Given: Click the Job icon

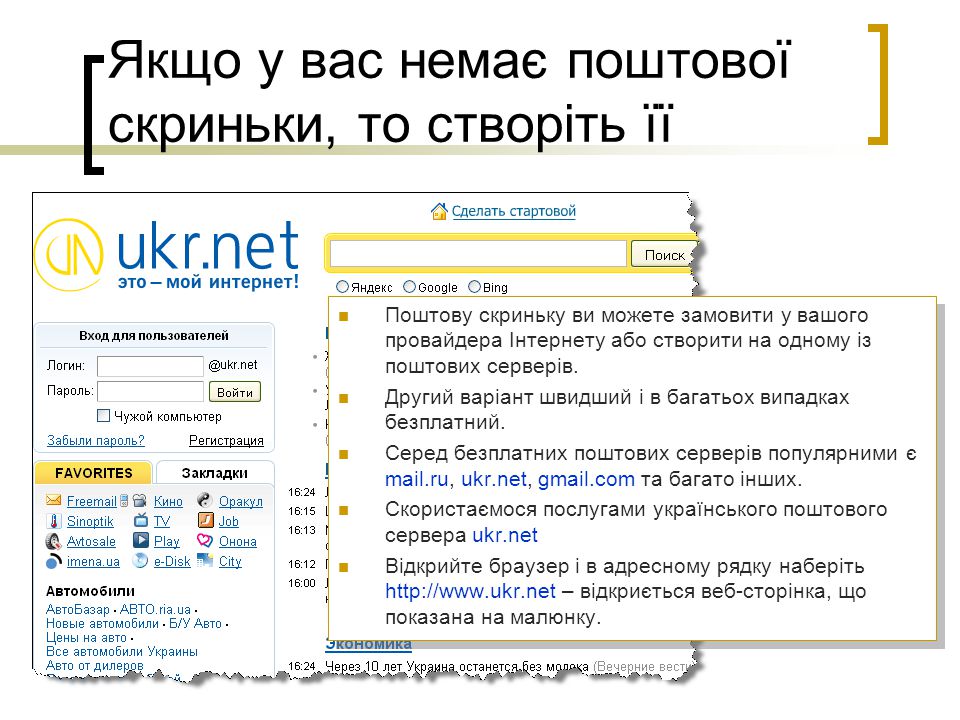Looking at the screenshot, I should (x=205, y=520).
